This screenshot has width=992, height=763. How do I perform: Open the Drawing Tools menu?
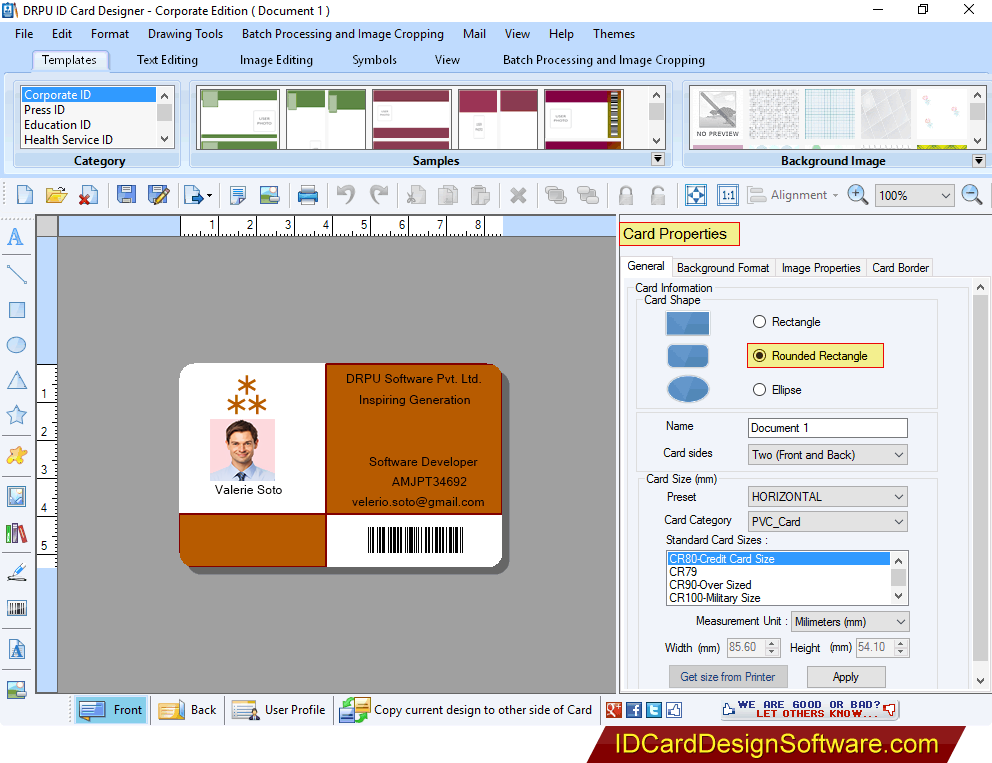coord(185,33)
